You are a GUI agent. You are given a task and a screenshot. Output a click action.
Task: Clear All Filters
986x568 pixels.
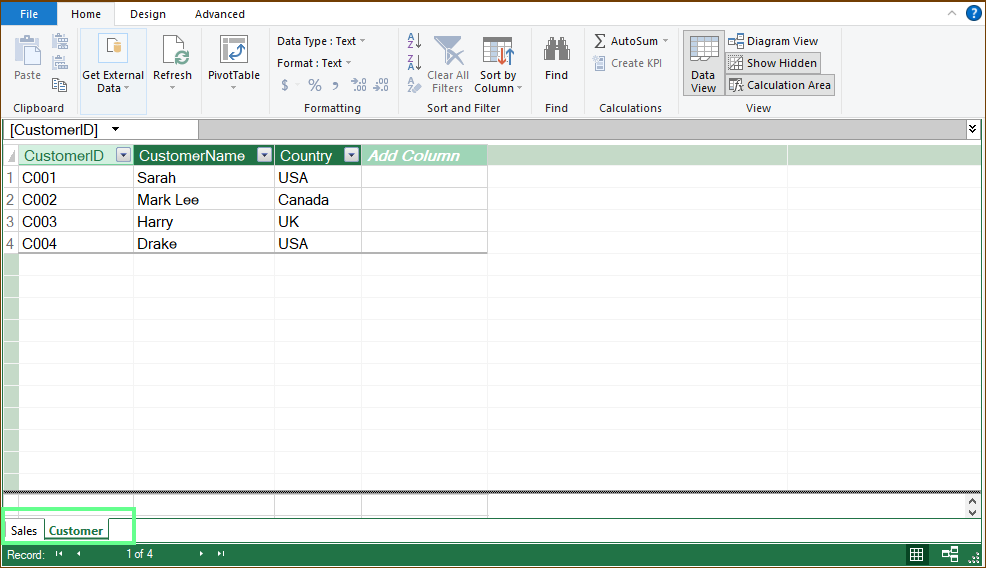tap(448, 64)
